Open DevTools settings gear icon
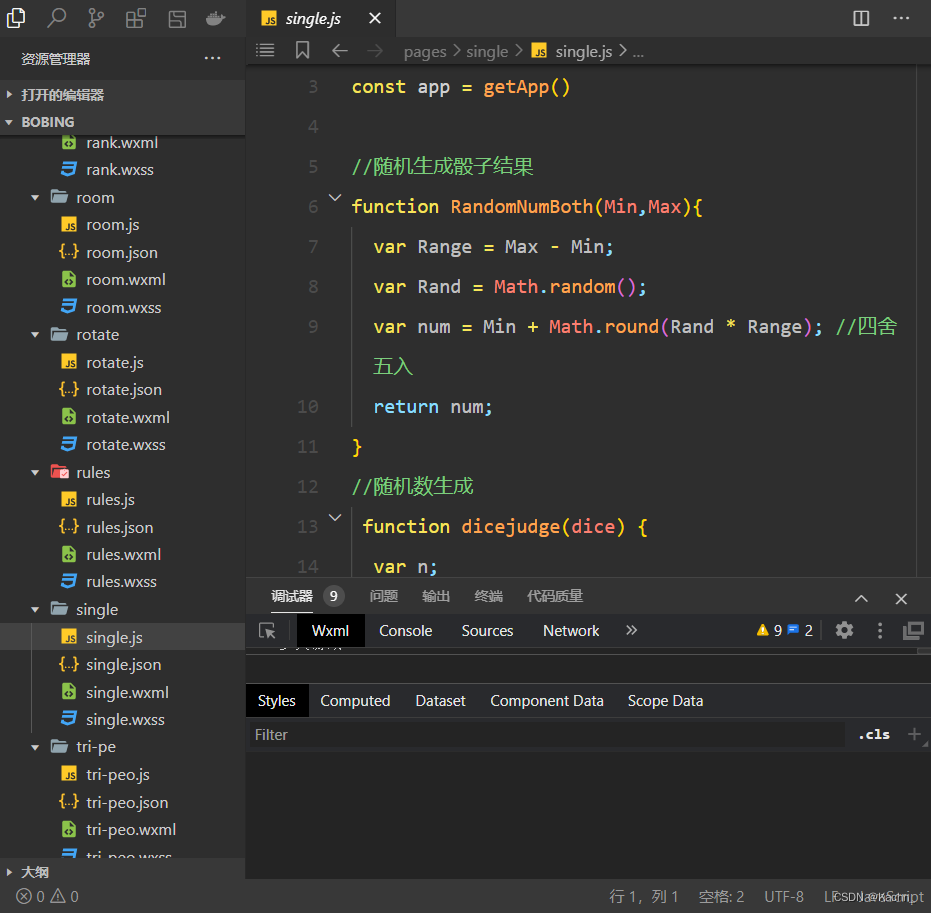 point(845,630)
